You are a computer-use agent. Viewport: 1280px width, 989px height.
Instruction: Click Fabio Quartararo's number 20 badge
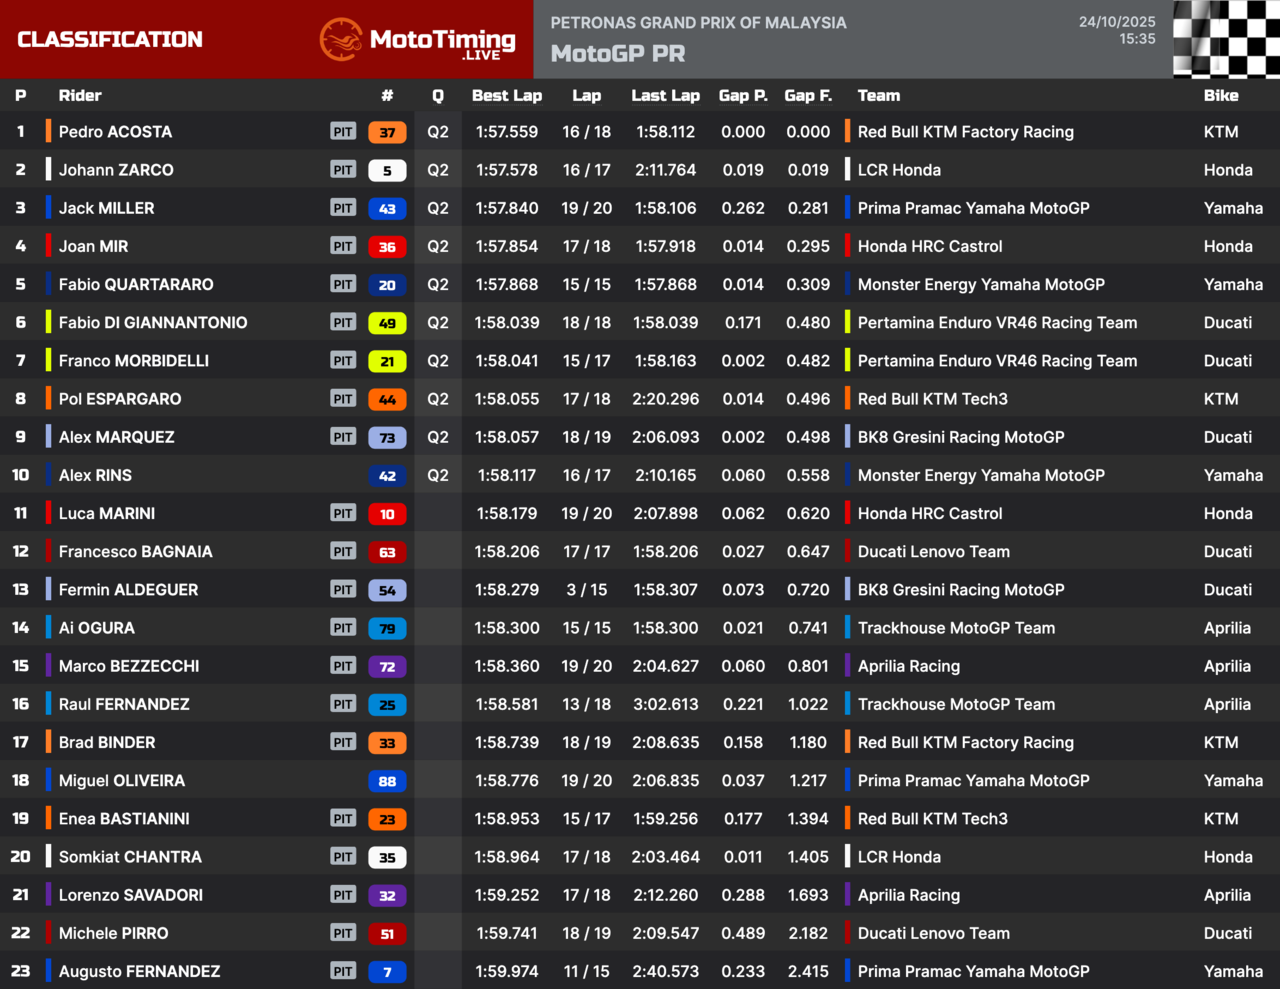pyautogui.click(x=387, y=285)
